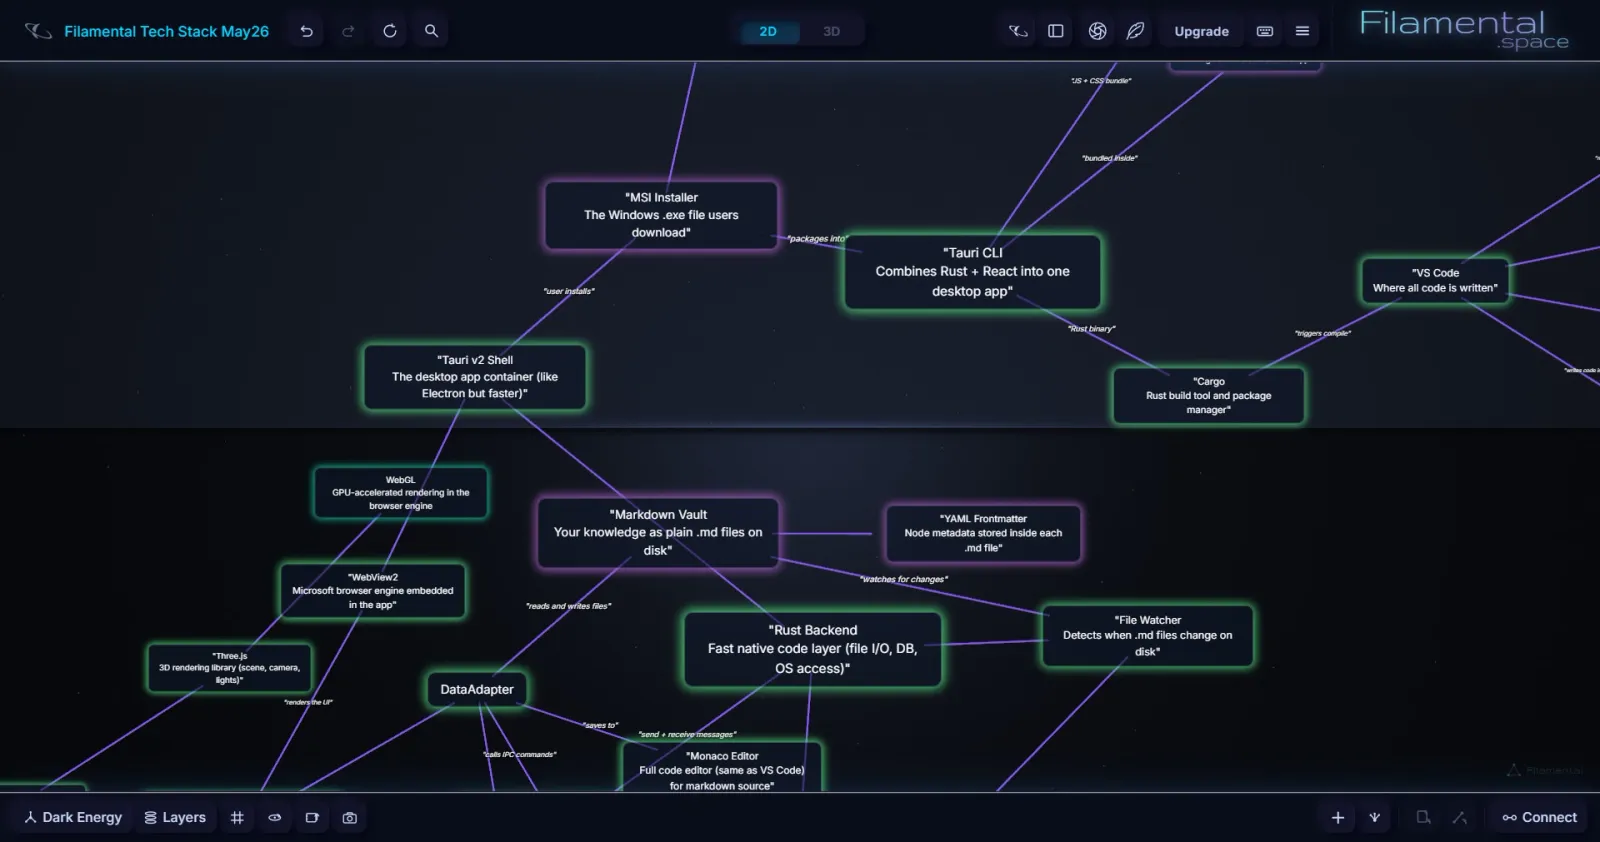Open the Dark Energy theme selector
1600x842 pixels.
point(73,817)
